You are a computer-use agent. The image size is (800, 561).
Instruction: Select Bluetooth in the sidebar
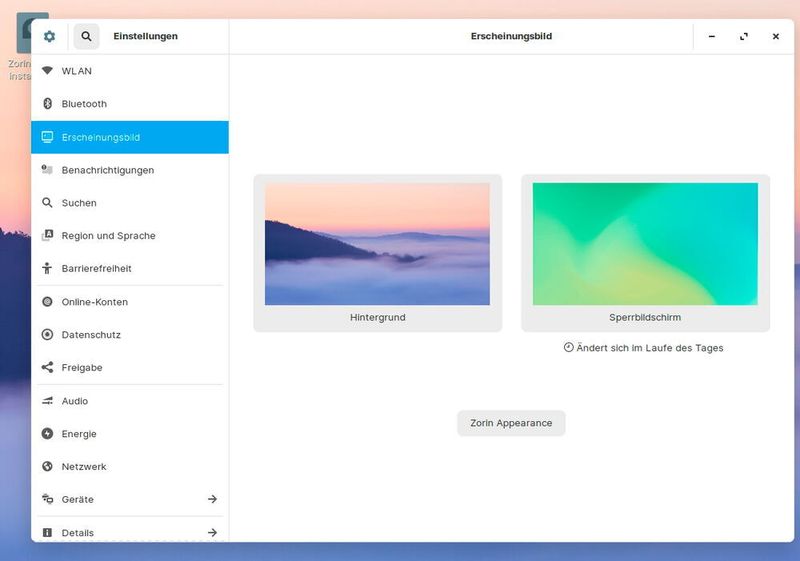130,104
